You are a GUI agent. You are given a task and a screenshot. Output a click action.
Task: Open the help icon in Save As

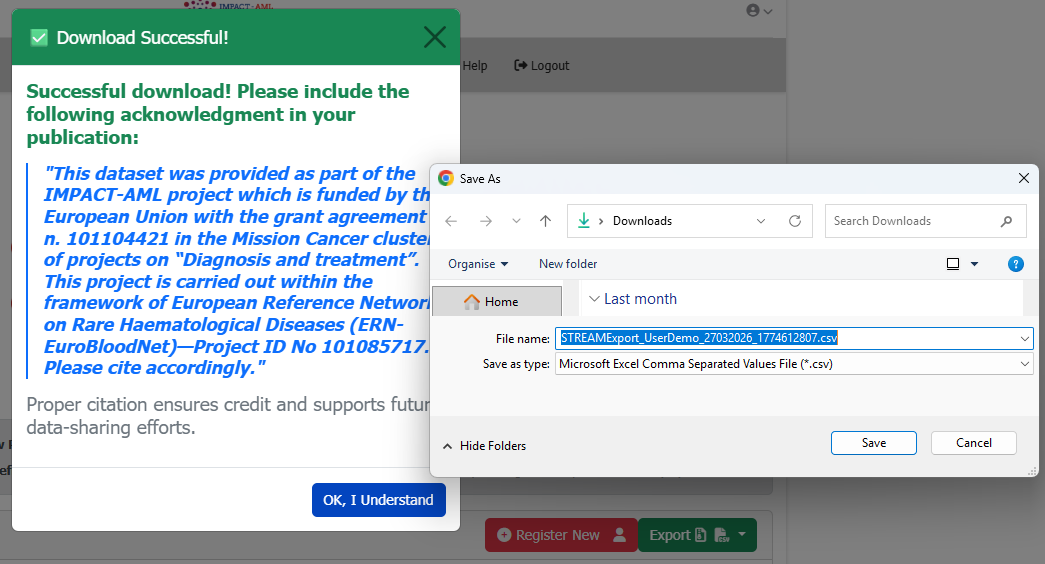pos(1015,264)
